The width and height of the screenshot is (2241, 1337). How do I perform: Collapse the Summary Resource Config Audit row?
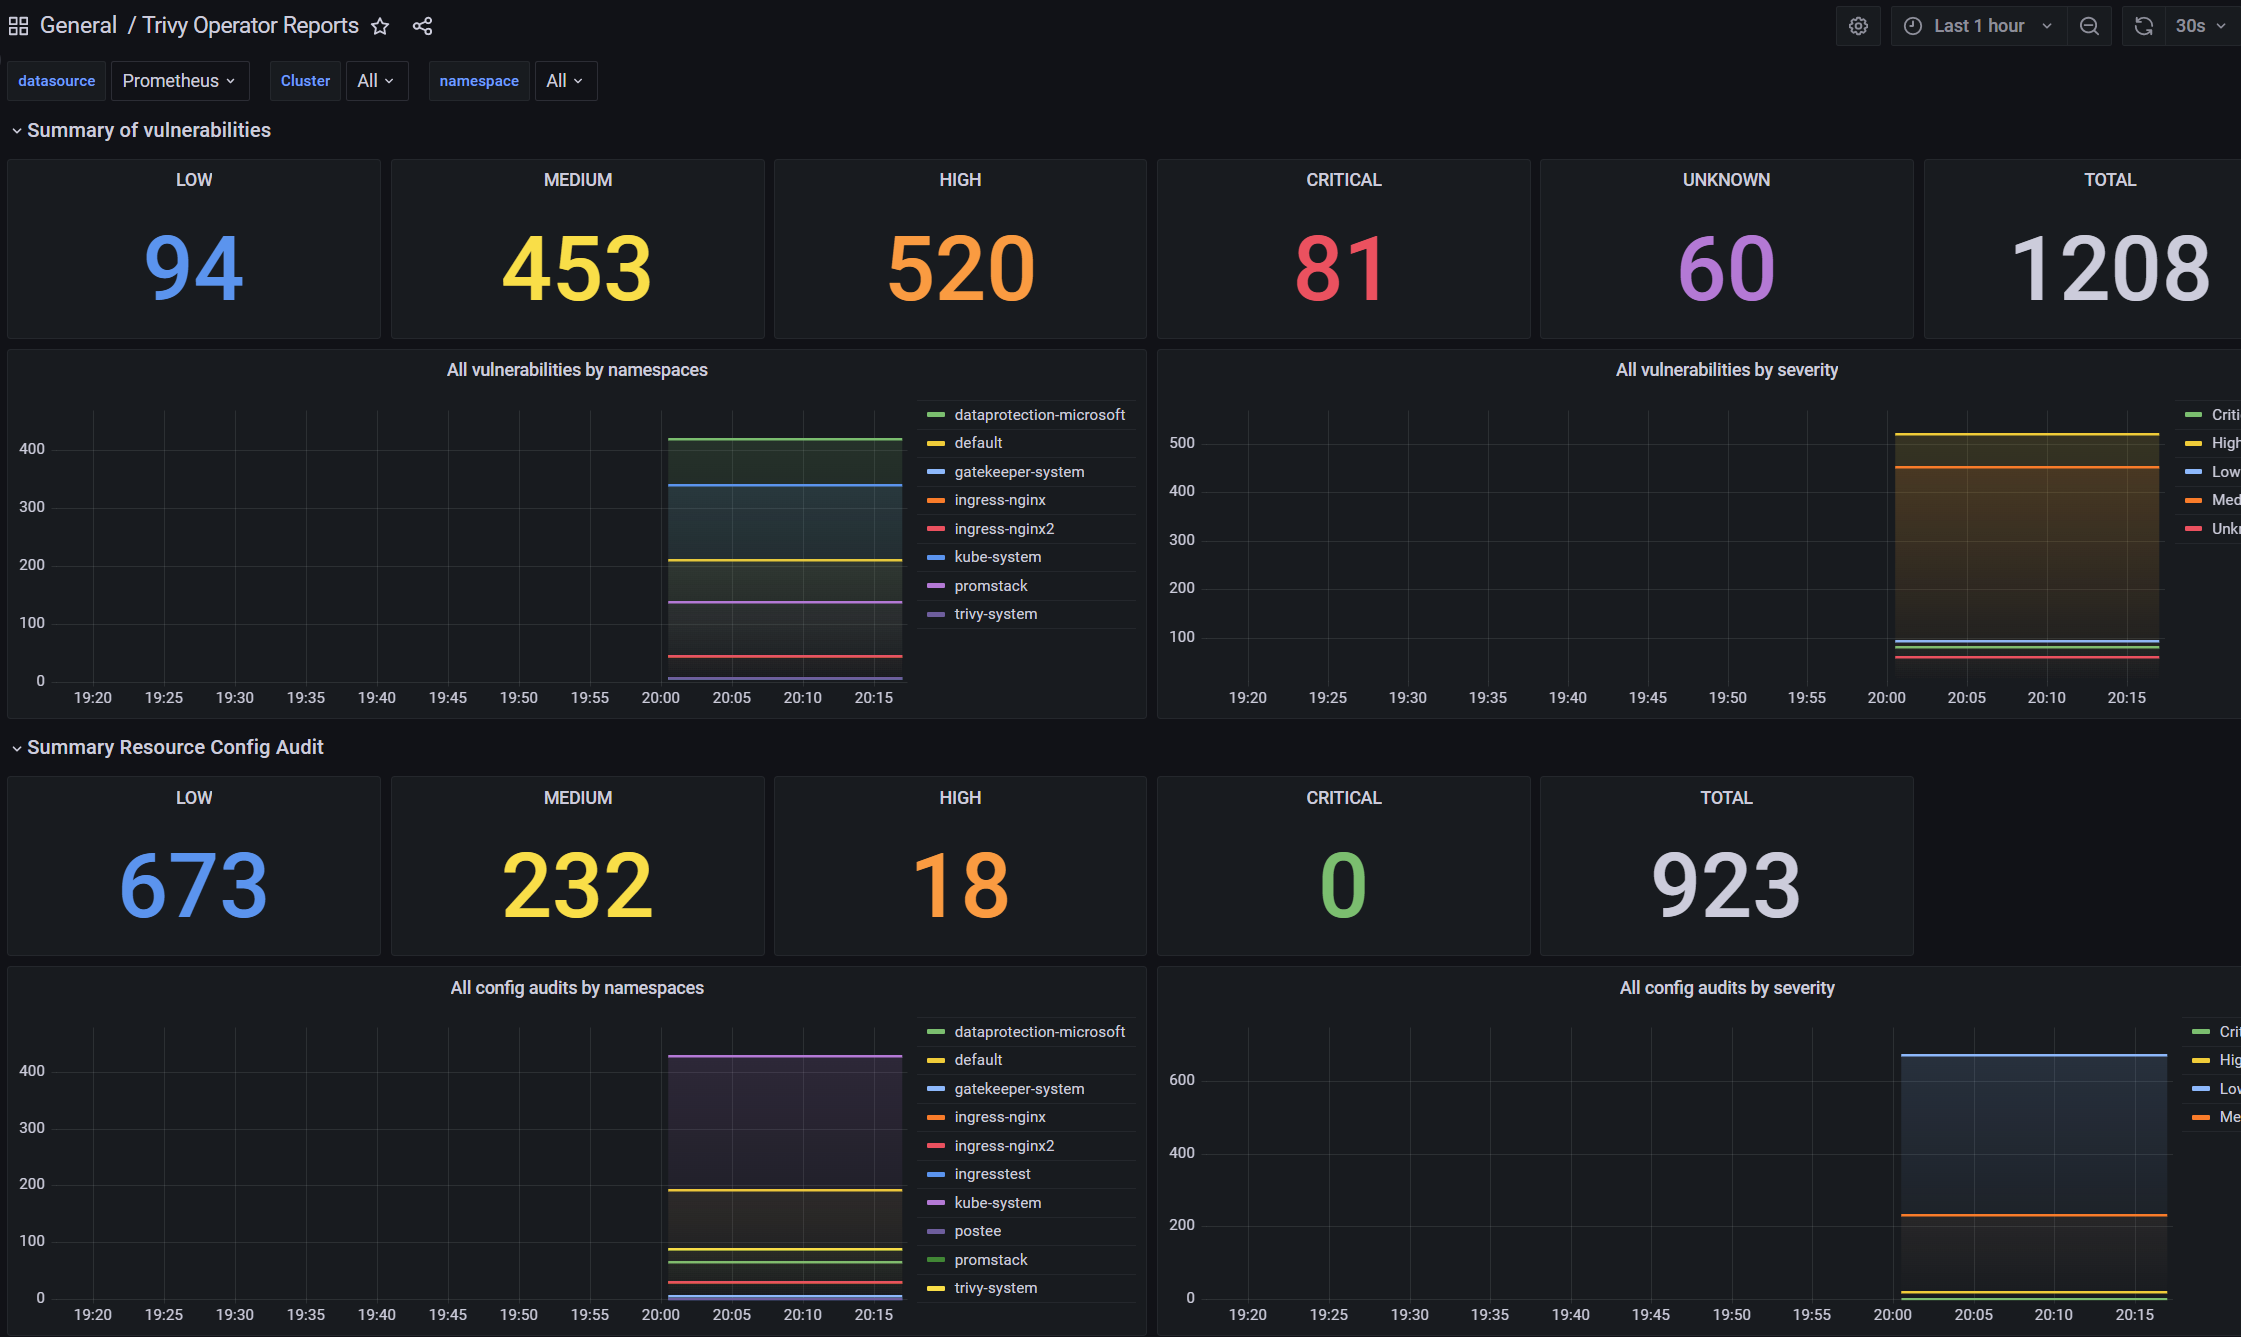[x=16, y=748]
